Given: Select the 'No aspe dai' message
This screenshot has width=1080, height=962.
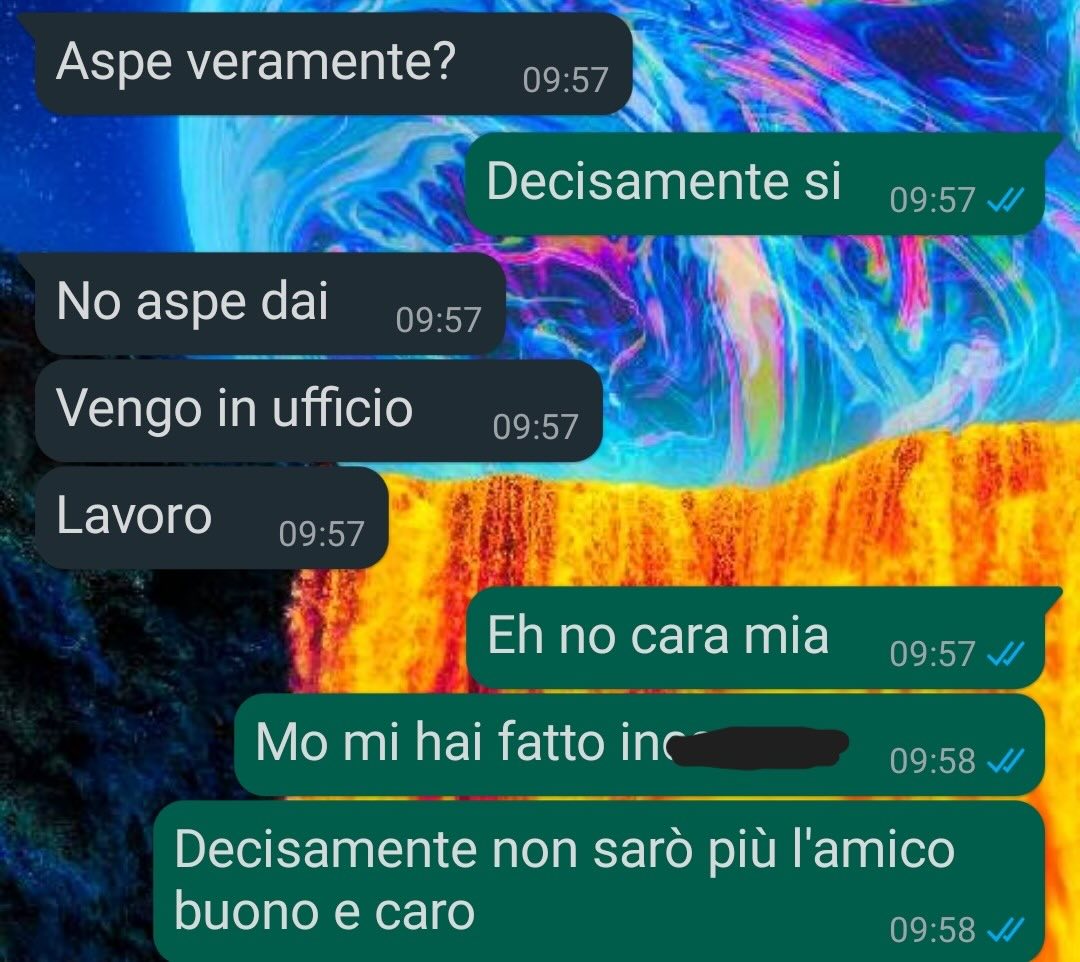Looking at the screenshot, I should click(262, 304).
